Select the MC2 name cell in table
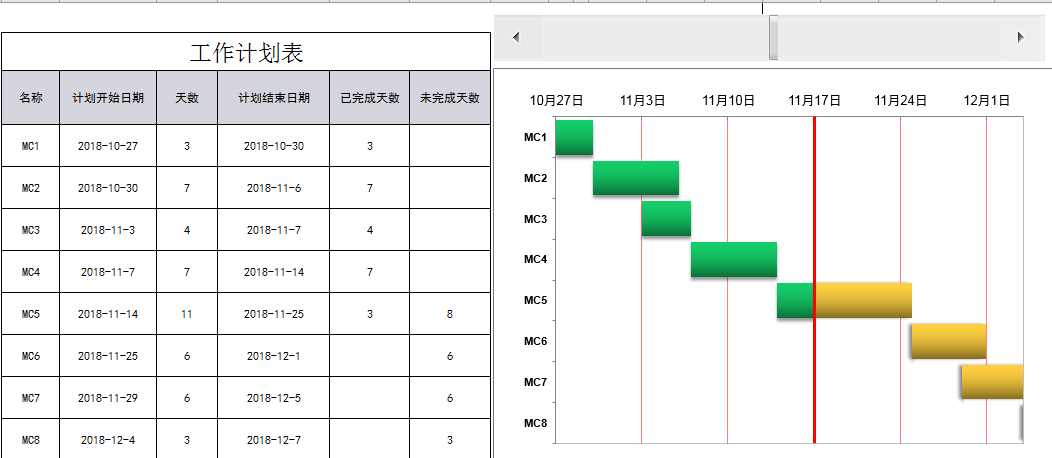 click(x=31, y=188)
